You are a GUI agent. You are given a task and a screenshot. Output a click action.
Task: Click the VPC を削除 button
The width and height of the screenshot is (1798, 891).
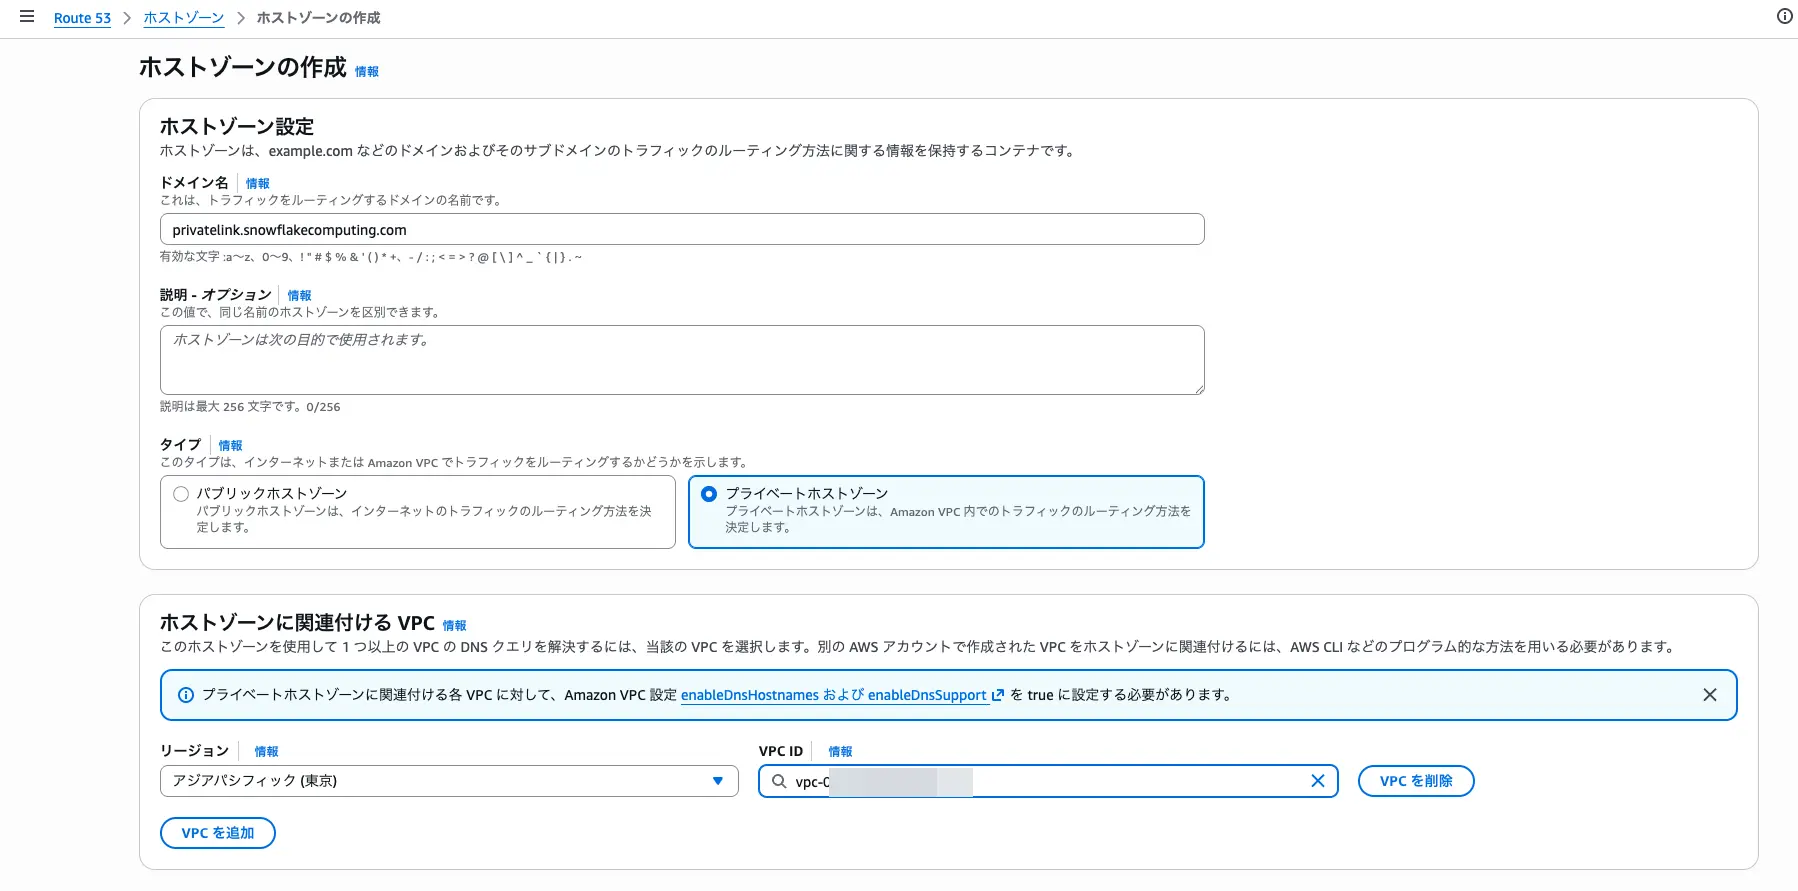1415,781
